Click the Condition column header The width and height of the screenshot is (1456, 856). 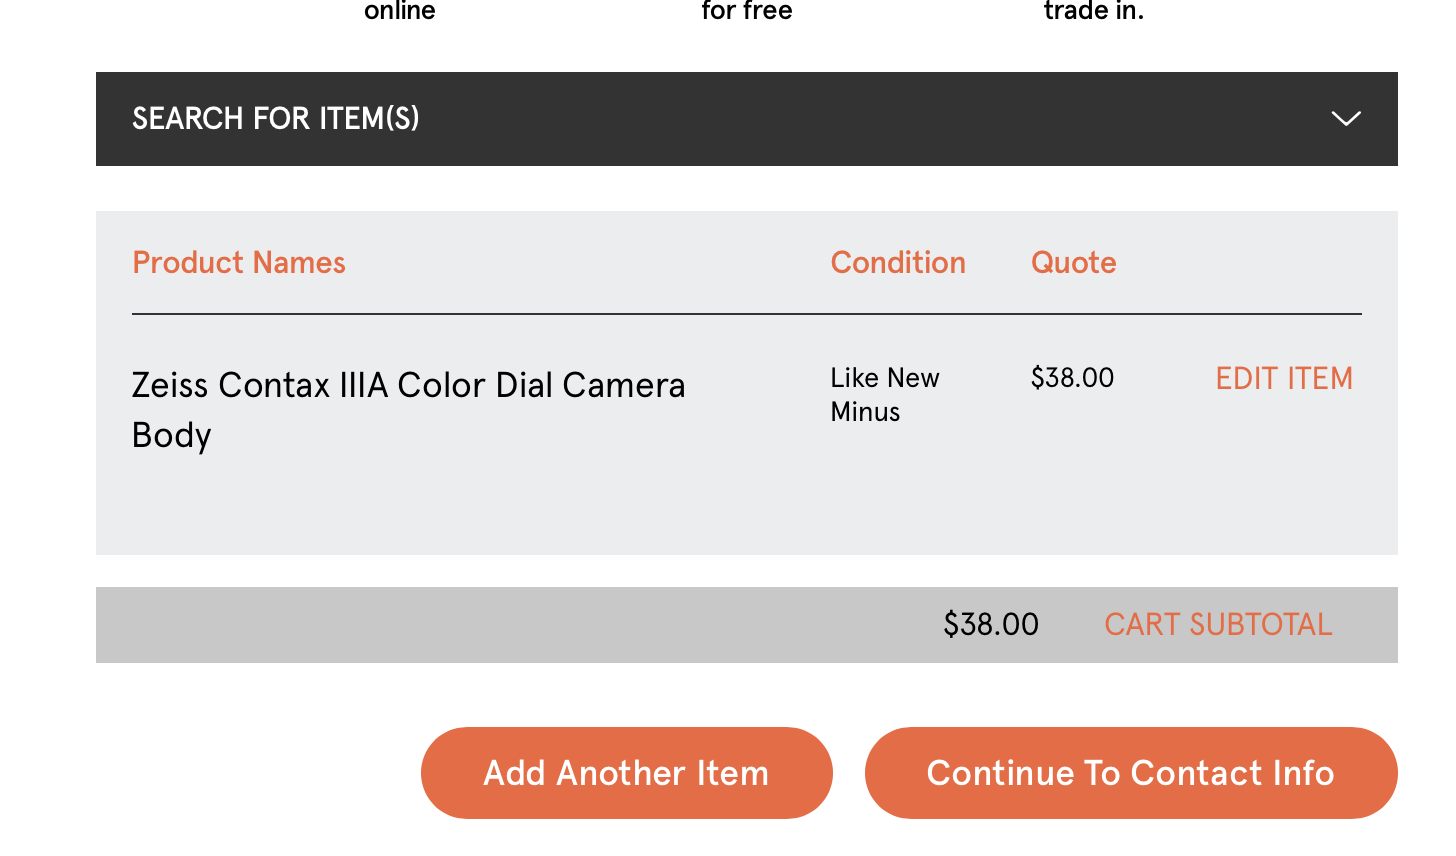click(x=898, y=263)
